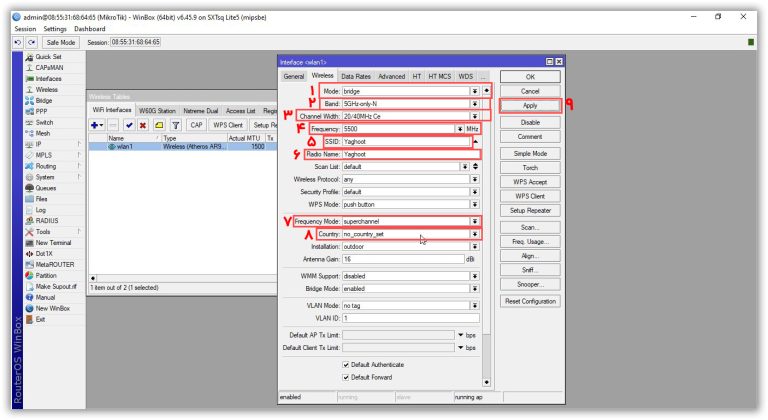Toggle the Default Forward checkbox

pyautogui.click(x=347, y=378)
